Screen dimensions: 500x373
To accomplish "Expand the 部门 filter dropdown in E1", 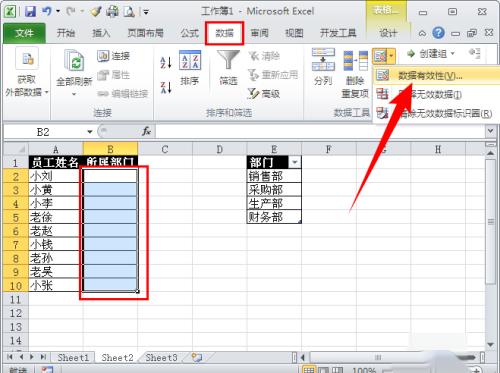I will (x=295, y=162).
